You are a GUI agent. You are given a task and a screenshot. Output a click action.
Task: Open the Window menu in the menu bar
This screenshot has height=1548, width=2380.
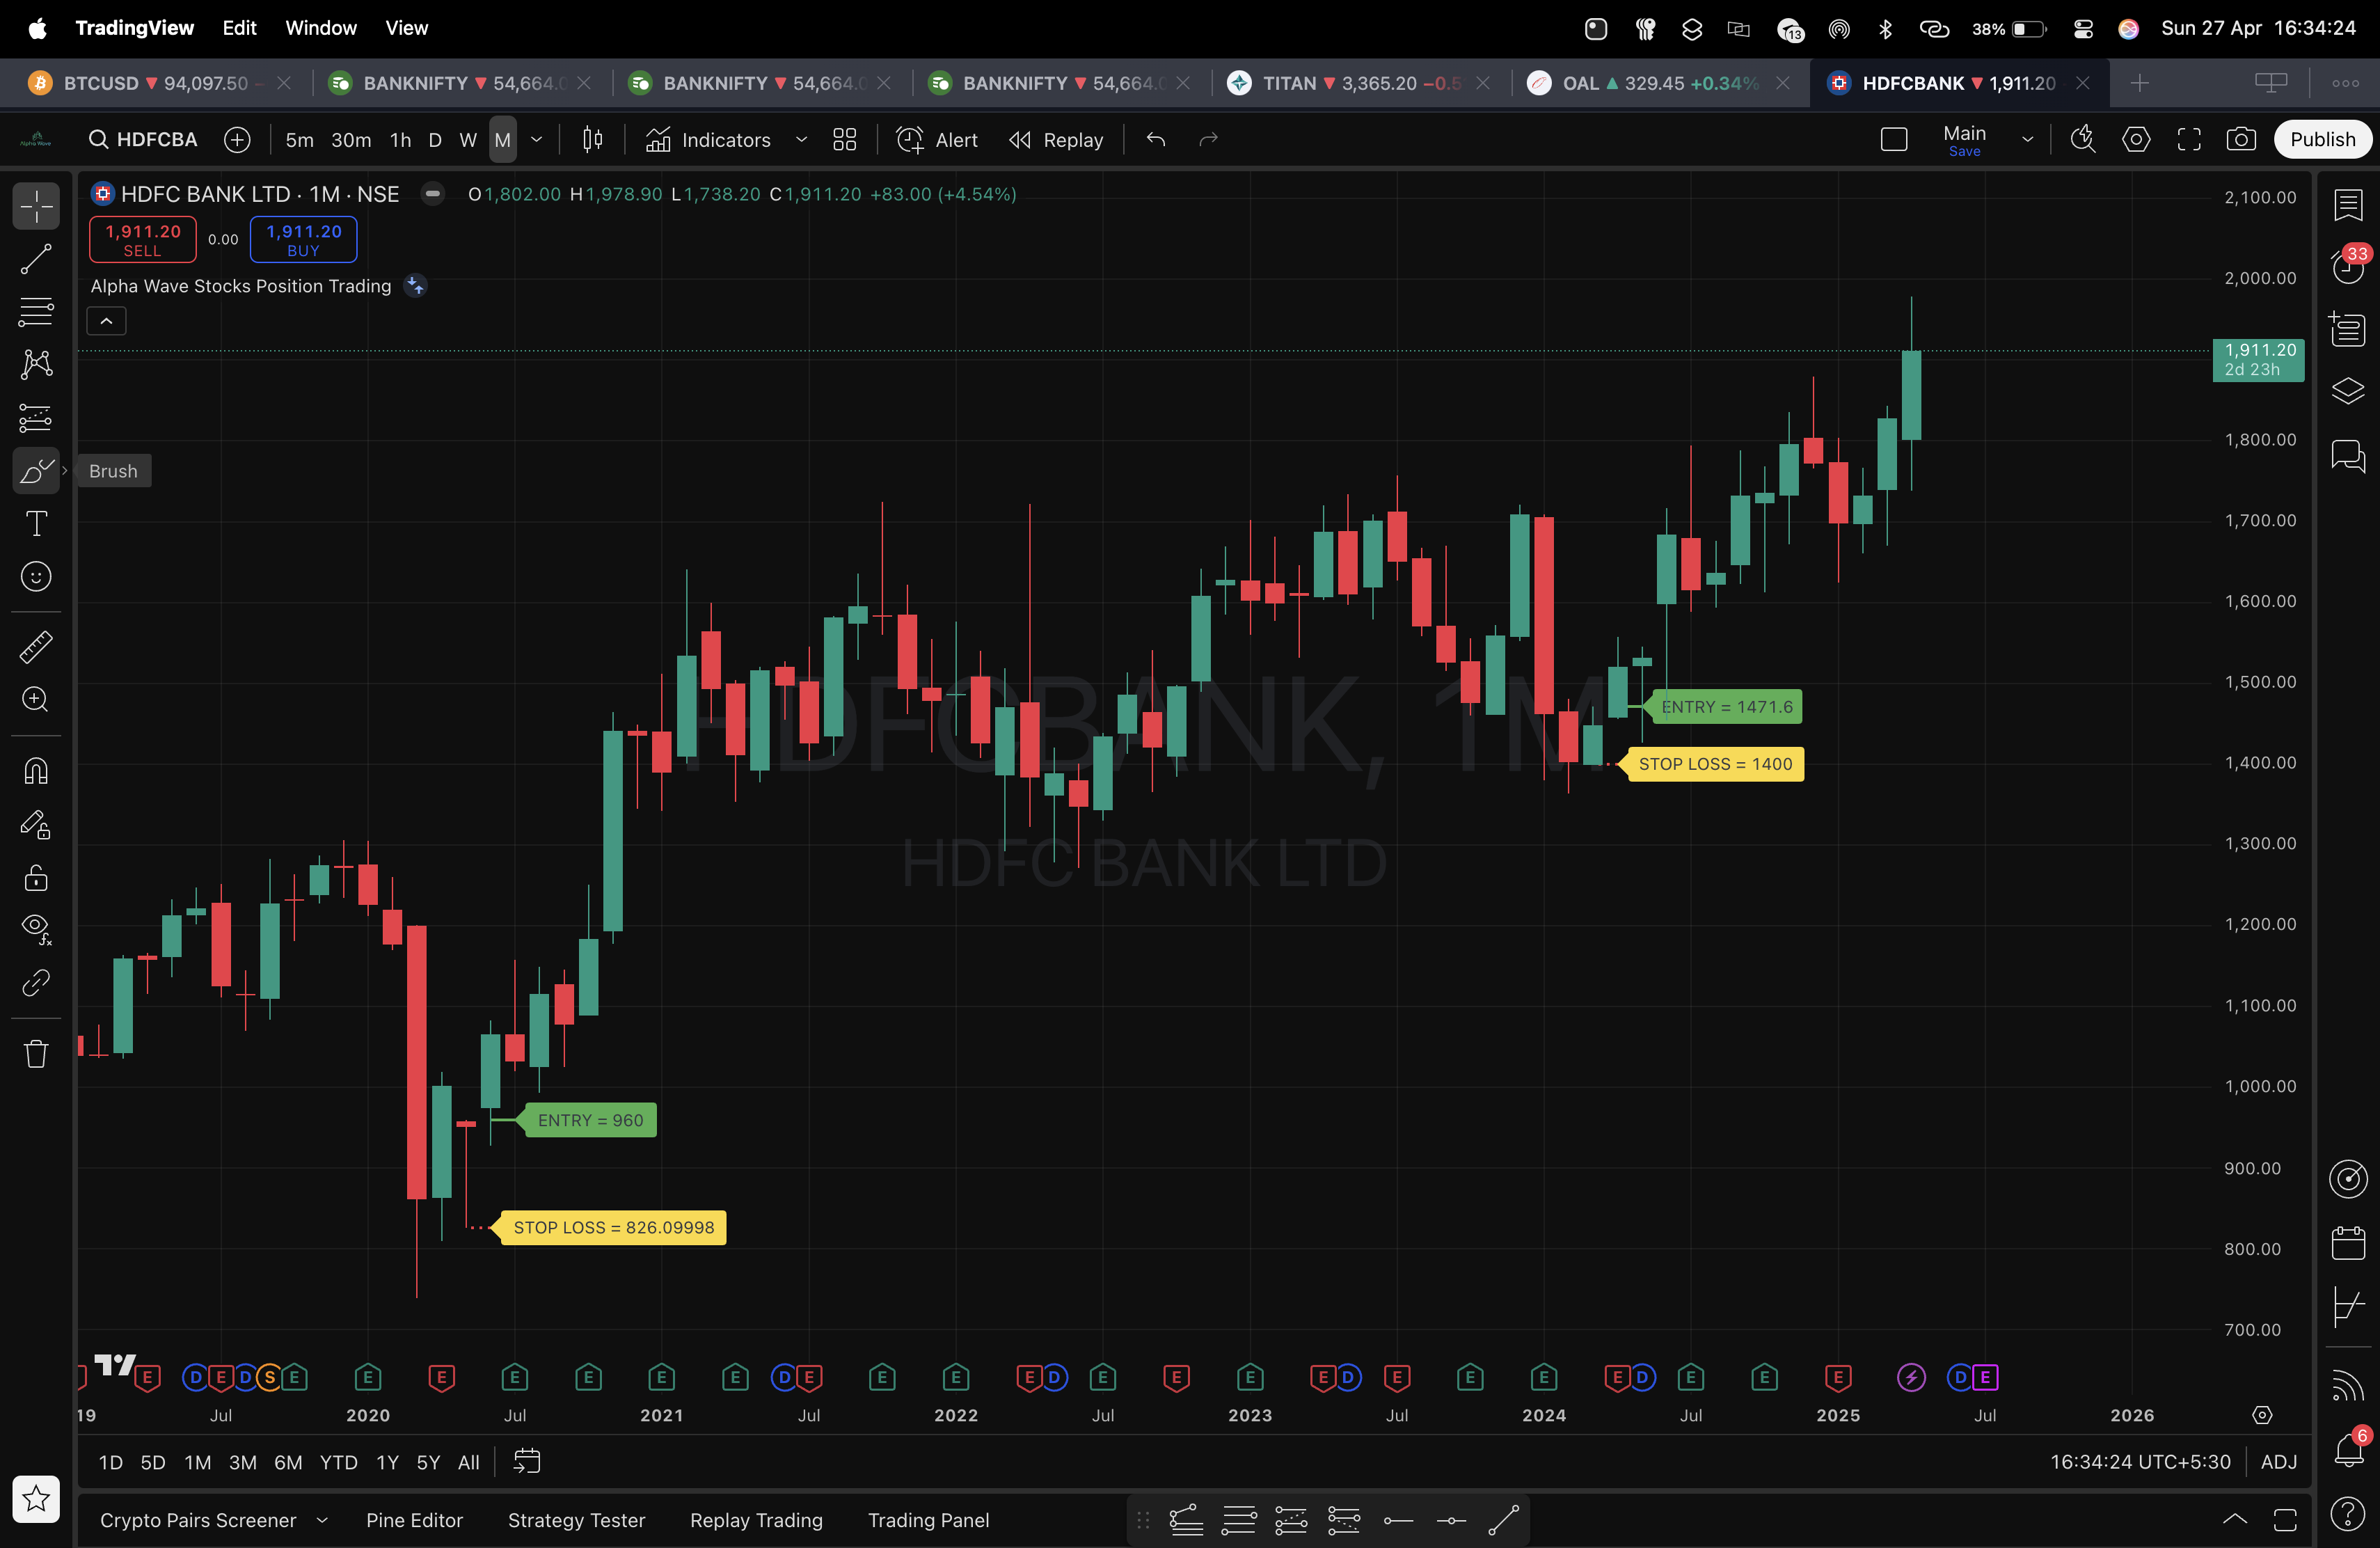click(x=320, y=28)
